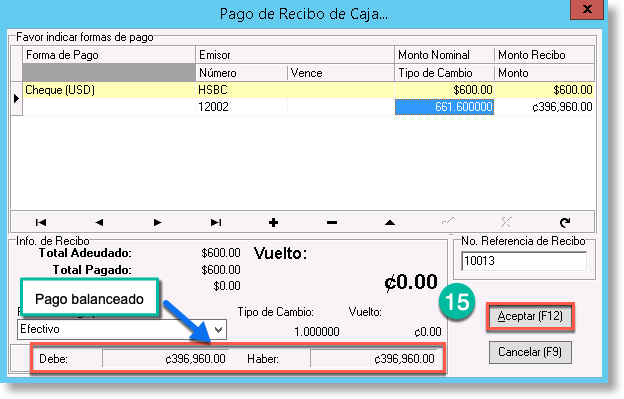Select the 661.600000 exchange rate cell
Viewport: 624px width, 399px height.
click(x=445, y=107)
